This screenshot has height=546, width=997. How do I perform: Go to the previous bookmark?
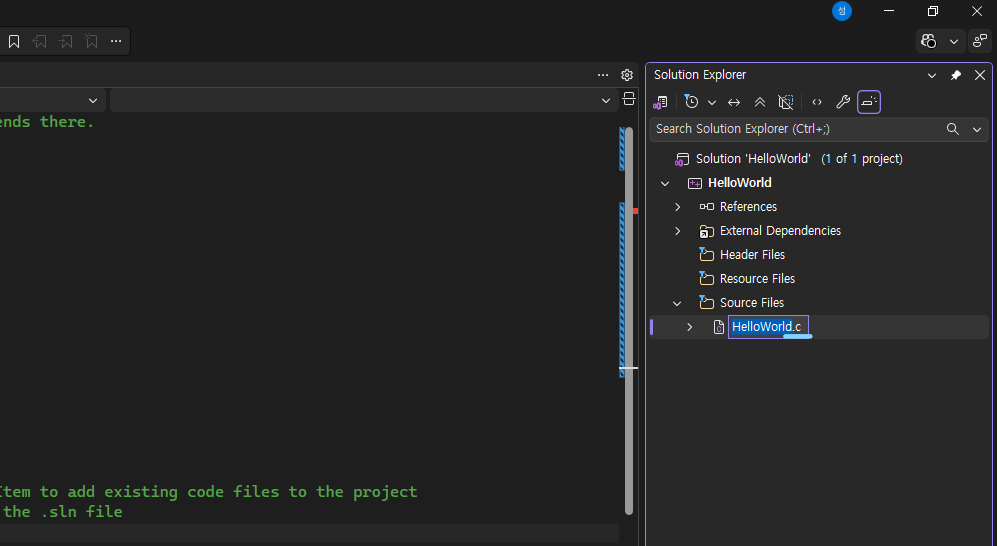(39, 41)
